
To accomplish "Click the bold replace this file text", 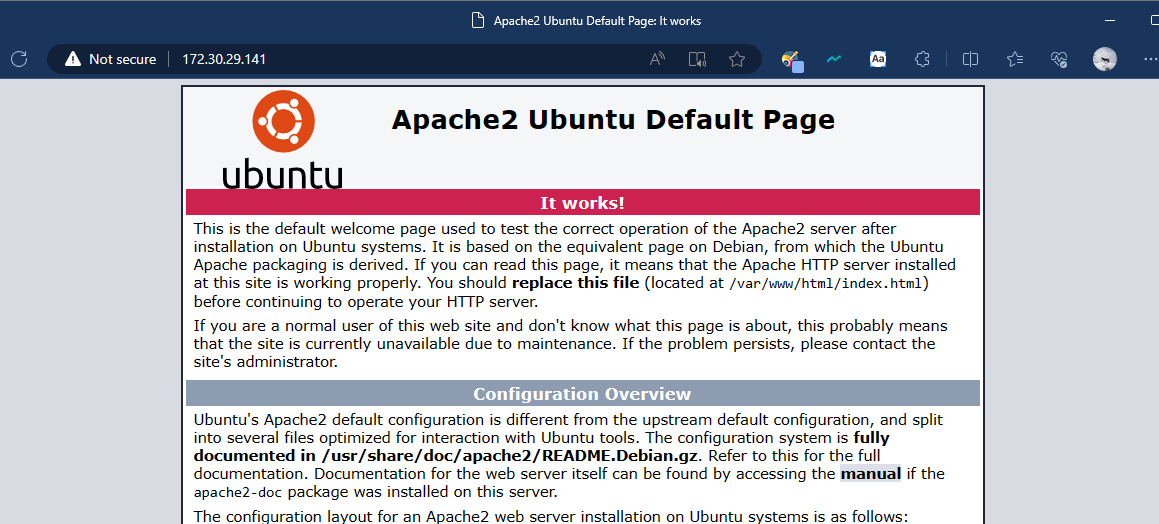I will [575, 283].
